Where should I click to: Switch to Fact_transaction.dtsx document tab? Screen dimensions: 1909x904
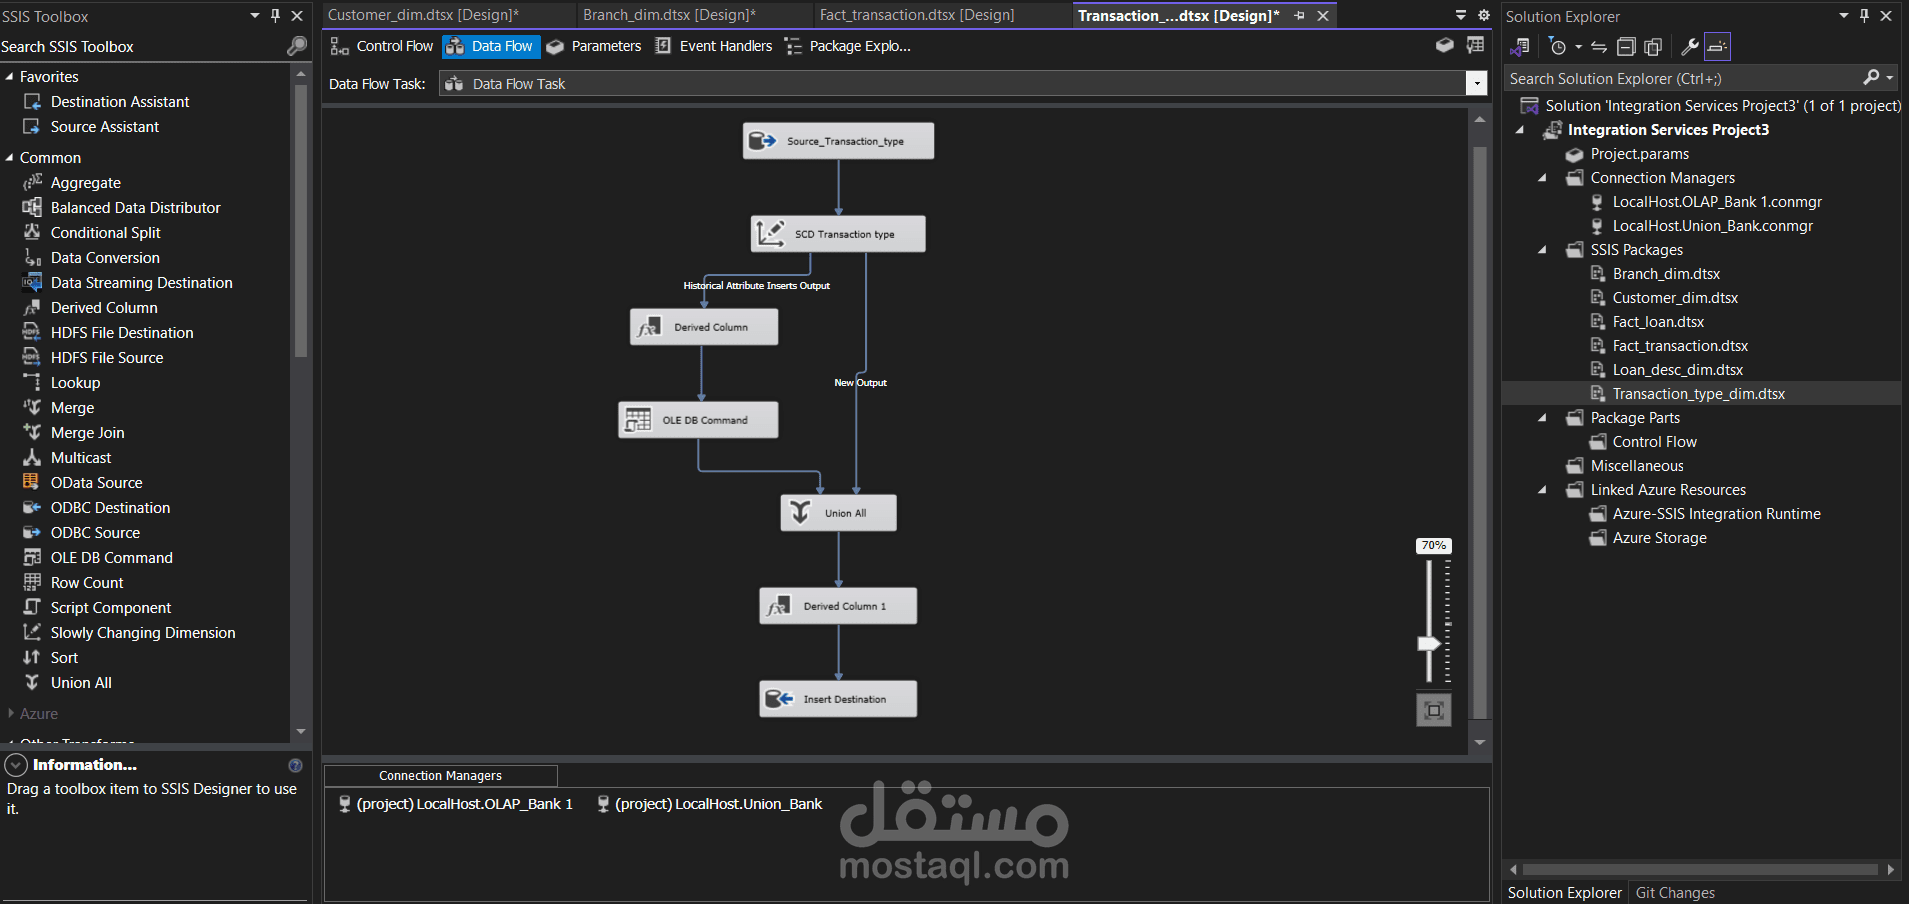click(x=917, y=15)
